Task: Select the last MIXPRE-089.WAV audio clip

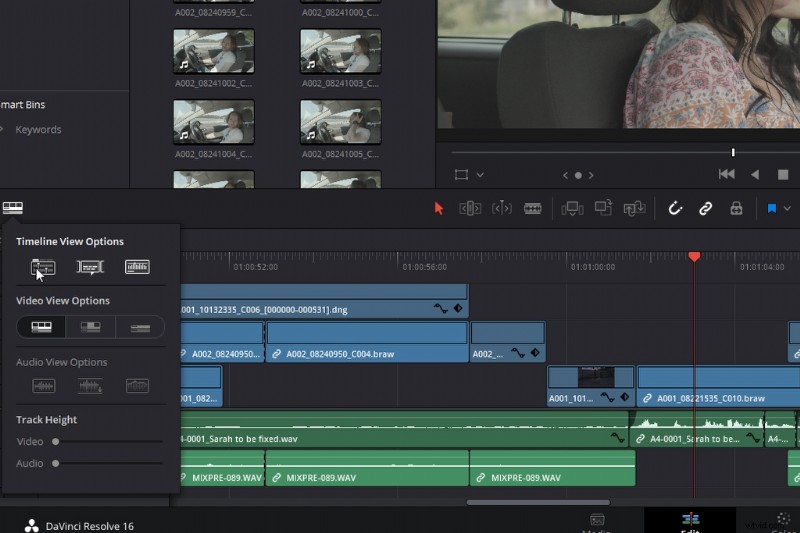Action: point(553,468)
